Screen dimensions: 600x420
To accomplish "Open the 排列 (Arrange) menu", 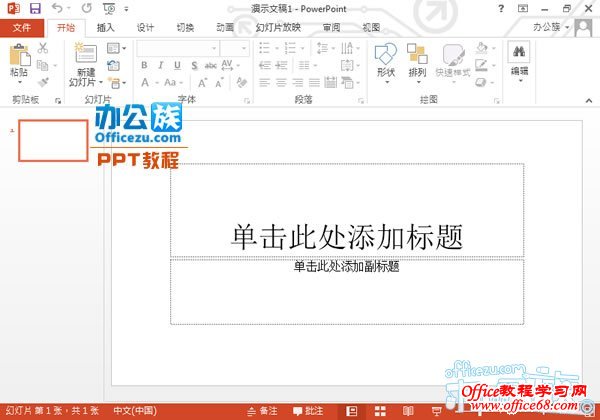I will coord(417,63).
